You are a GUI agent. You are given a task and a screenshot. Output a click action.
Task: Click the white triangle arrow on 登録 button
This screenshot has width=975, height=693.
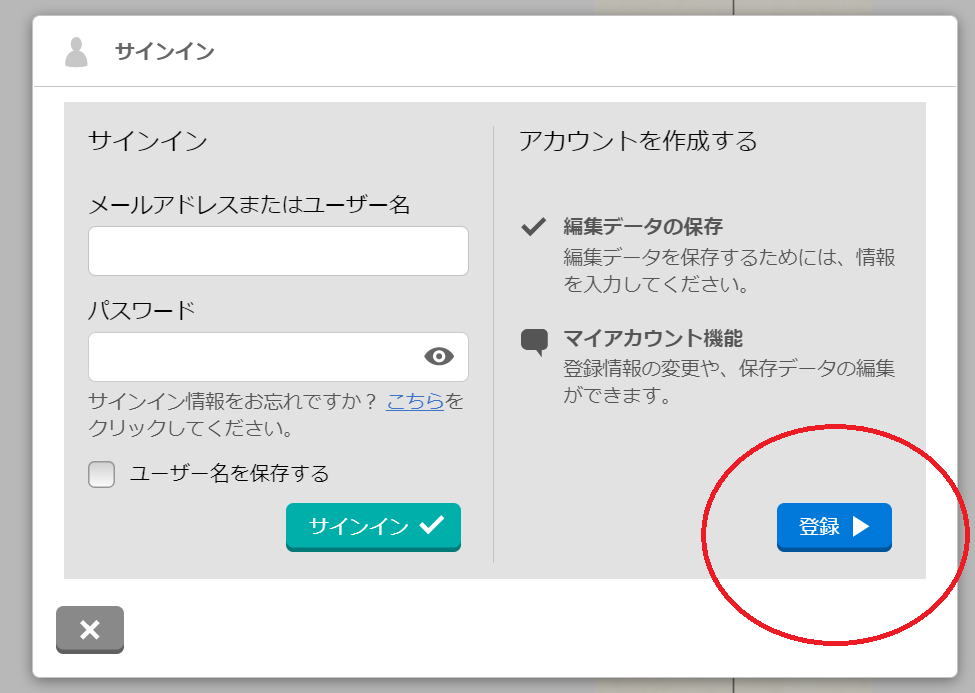pyautogui.click(x=861, y=526)
